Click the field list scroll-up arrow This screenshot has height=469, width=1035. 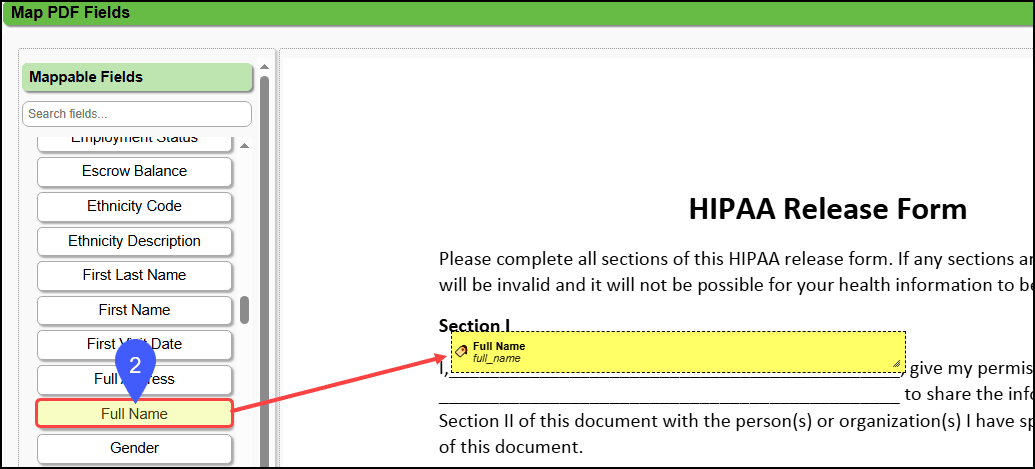pos(244,147)
